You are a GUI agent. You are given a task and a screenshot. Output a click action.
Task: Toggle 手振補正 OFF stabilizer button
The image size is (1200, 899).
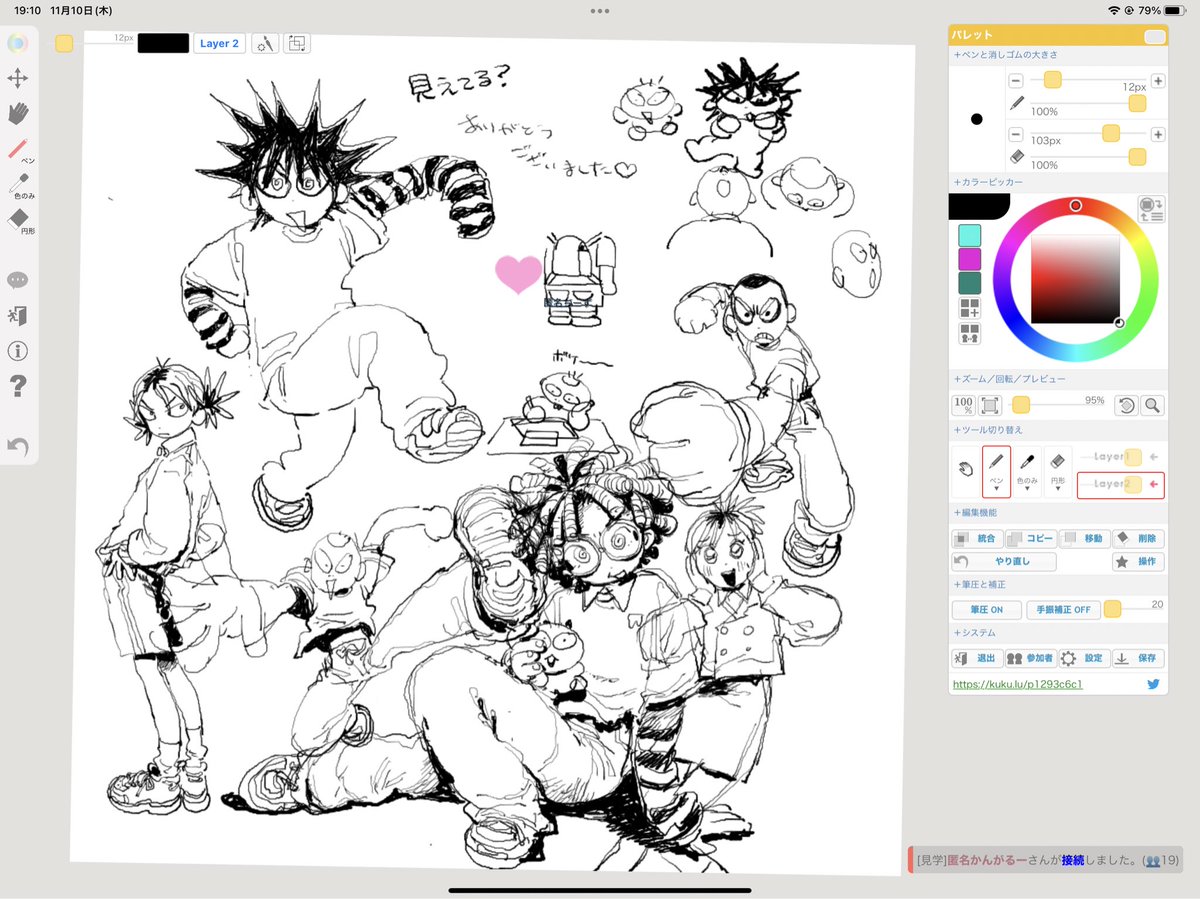1063,610
